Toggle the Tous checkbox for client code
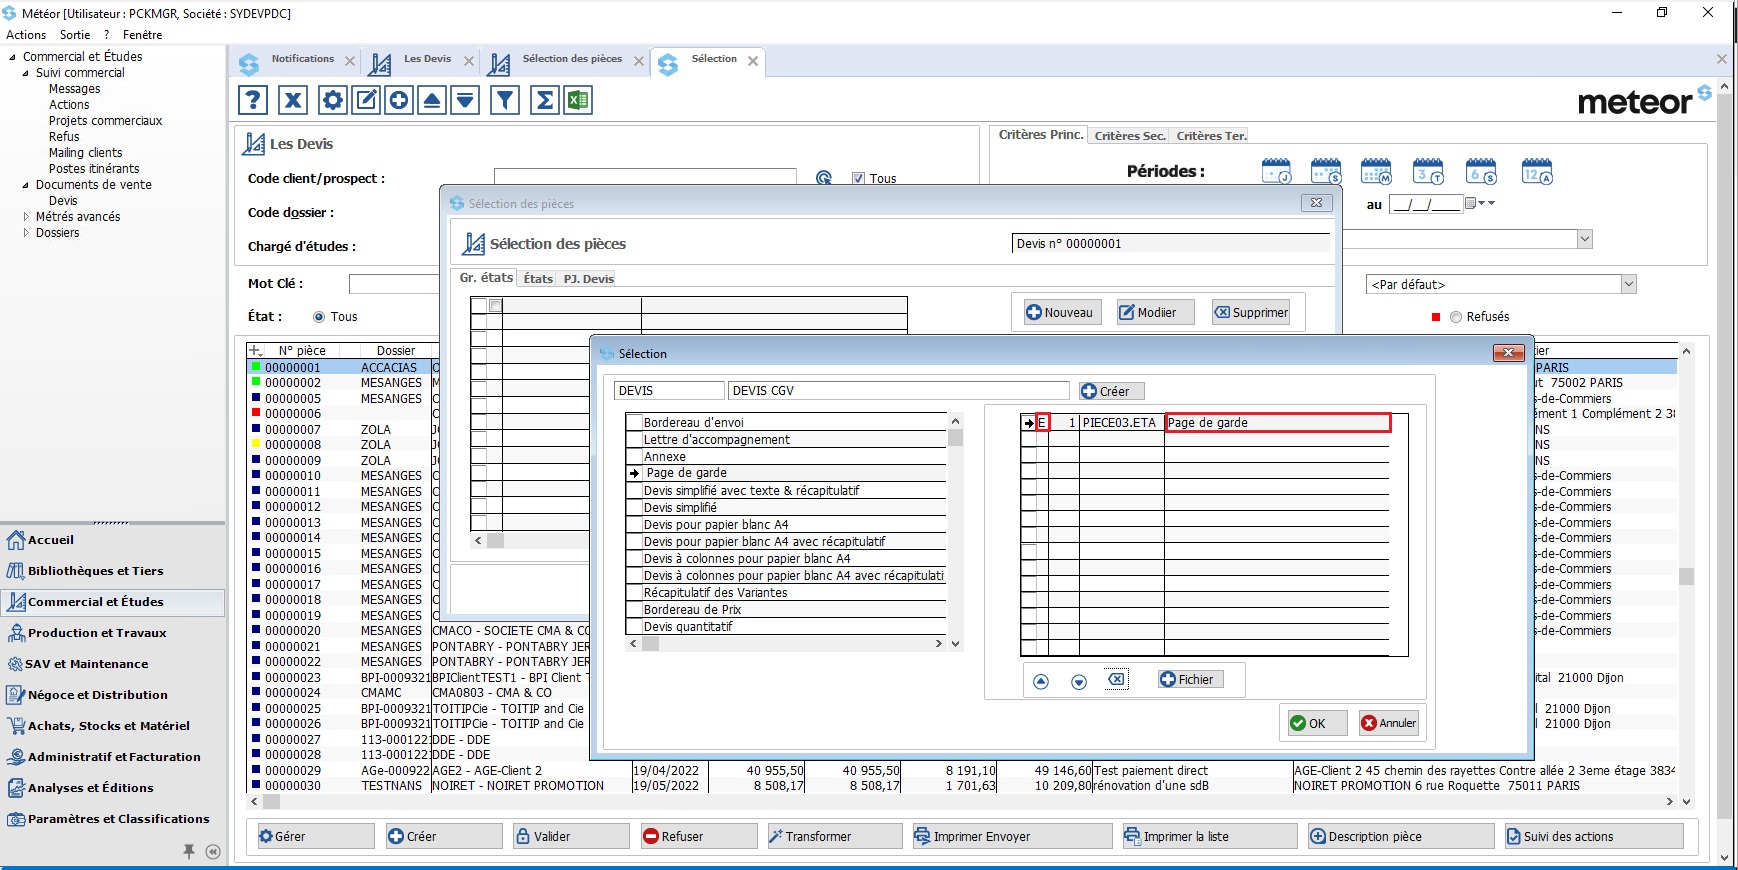The height and width of the screenshot is (870, 1738). 858,178
